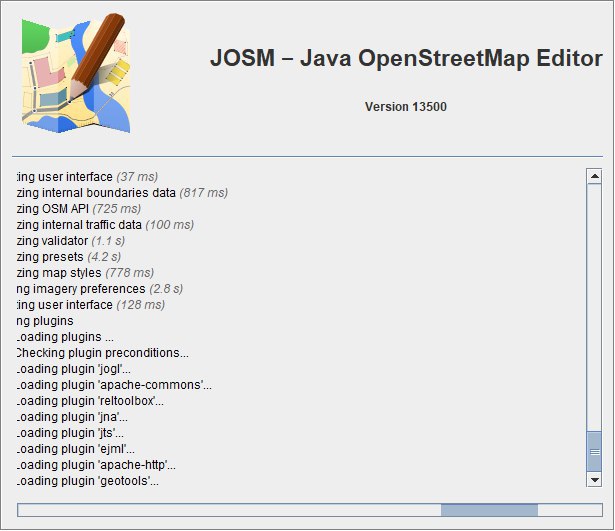Click the 'JOSM – Java OpenStreetMap Editor' title
The image size is (615, 531).
click(406, 59)
